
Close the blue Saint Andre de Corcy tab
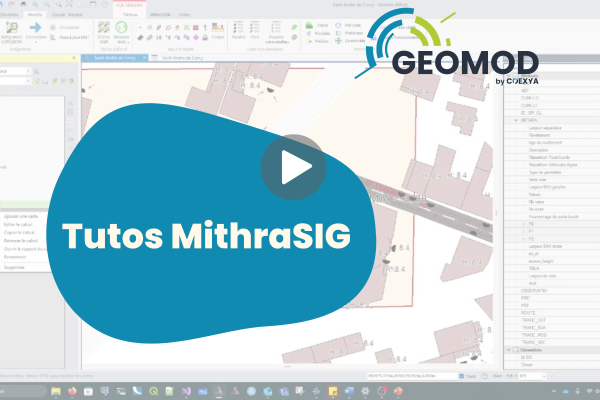145,58
